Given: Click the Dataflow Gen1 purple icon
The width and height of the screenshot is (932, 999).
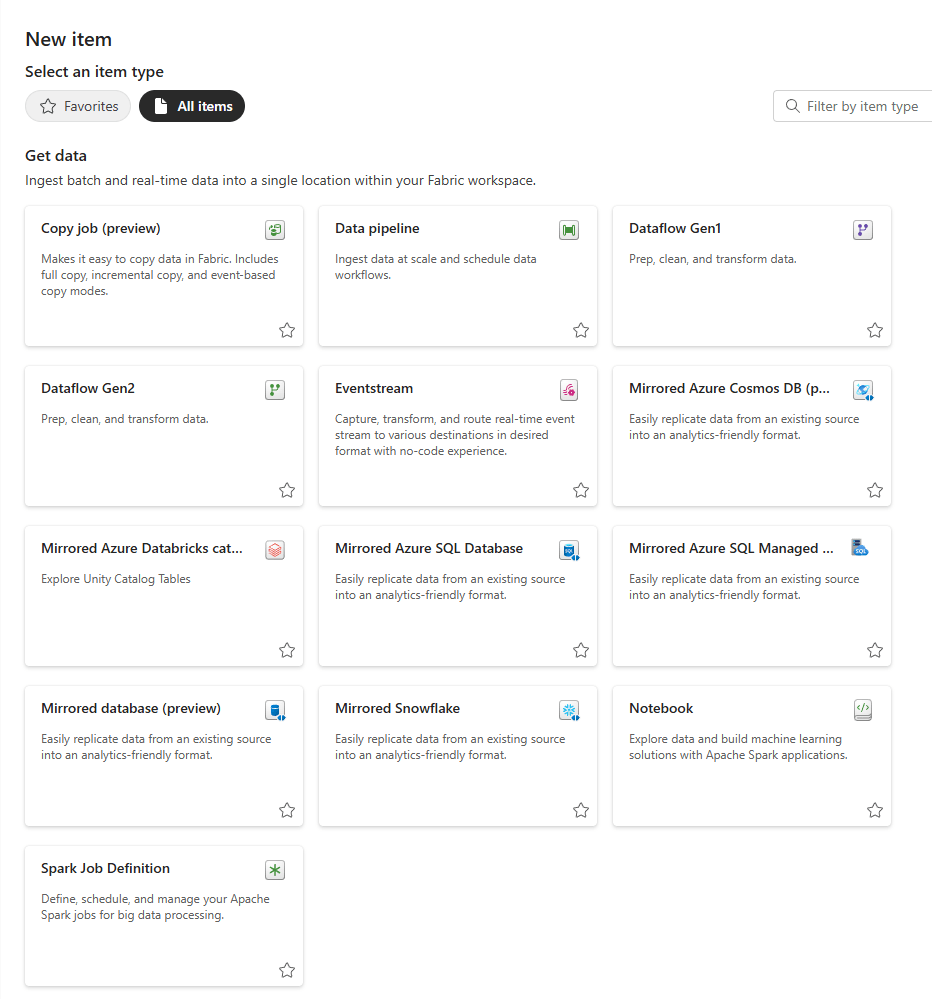Looking at the screenshot, I should click(863, 230).
